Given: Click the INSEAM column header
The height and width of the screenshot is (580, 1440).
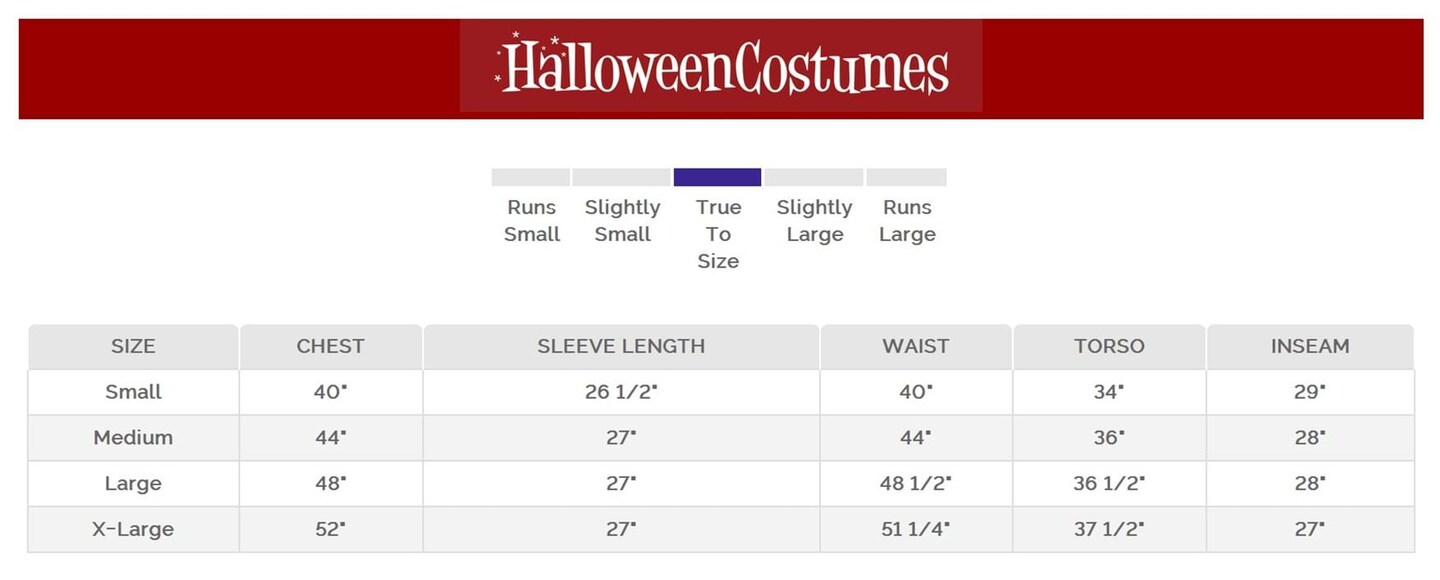Looking at the screenshot, I should [1310, 347].
